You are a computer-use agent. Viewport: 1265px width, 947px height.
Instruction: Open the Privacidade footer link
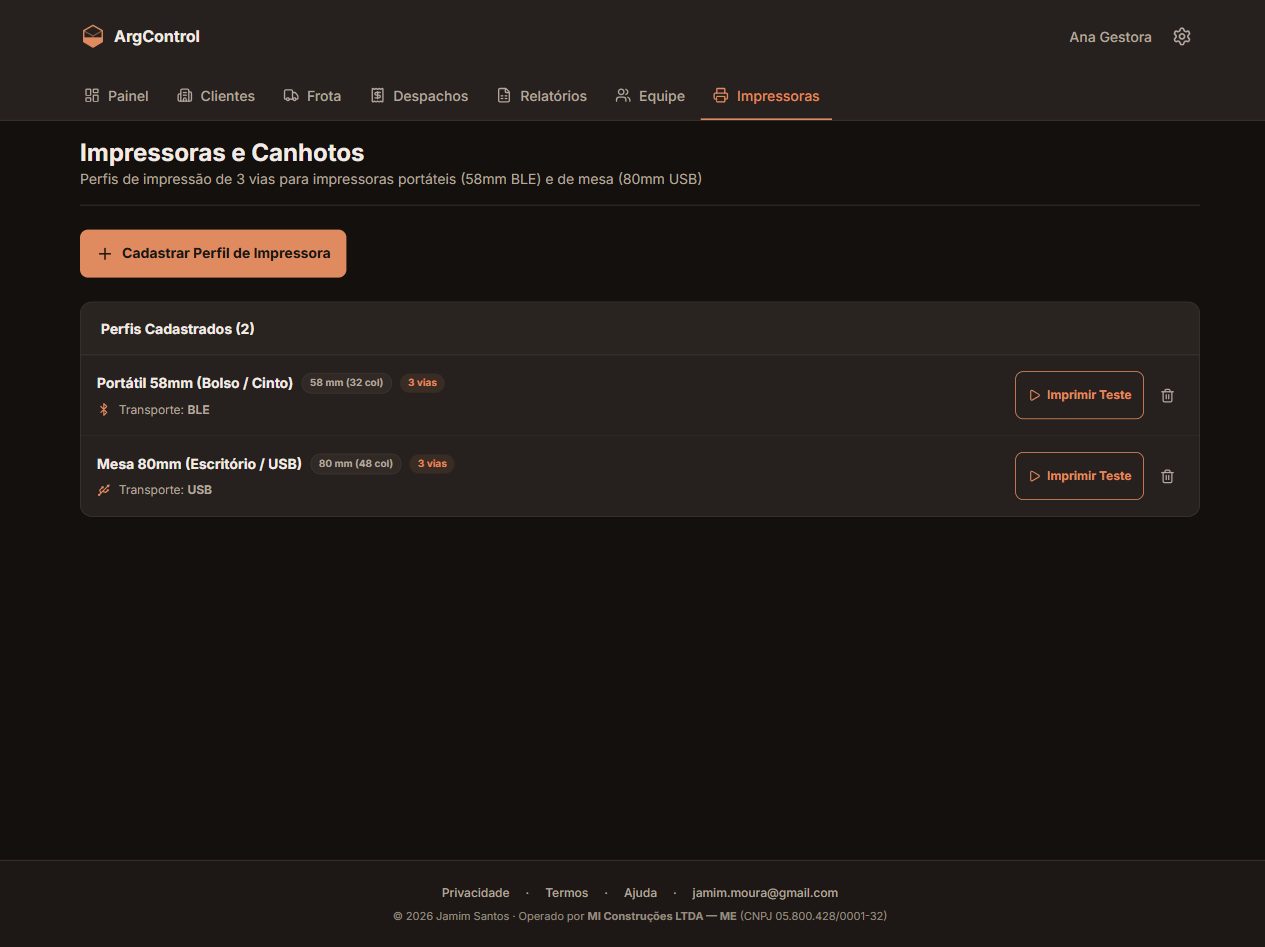tap(476, 893)
